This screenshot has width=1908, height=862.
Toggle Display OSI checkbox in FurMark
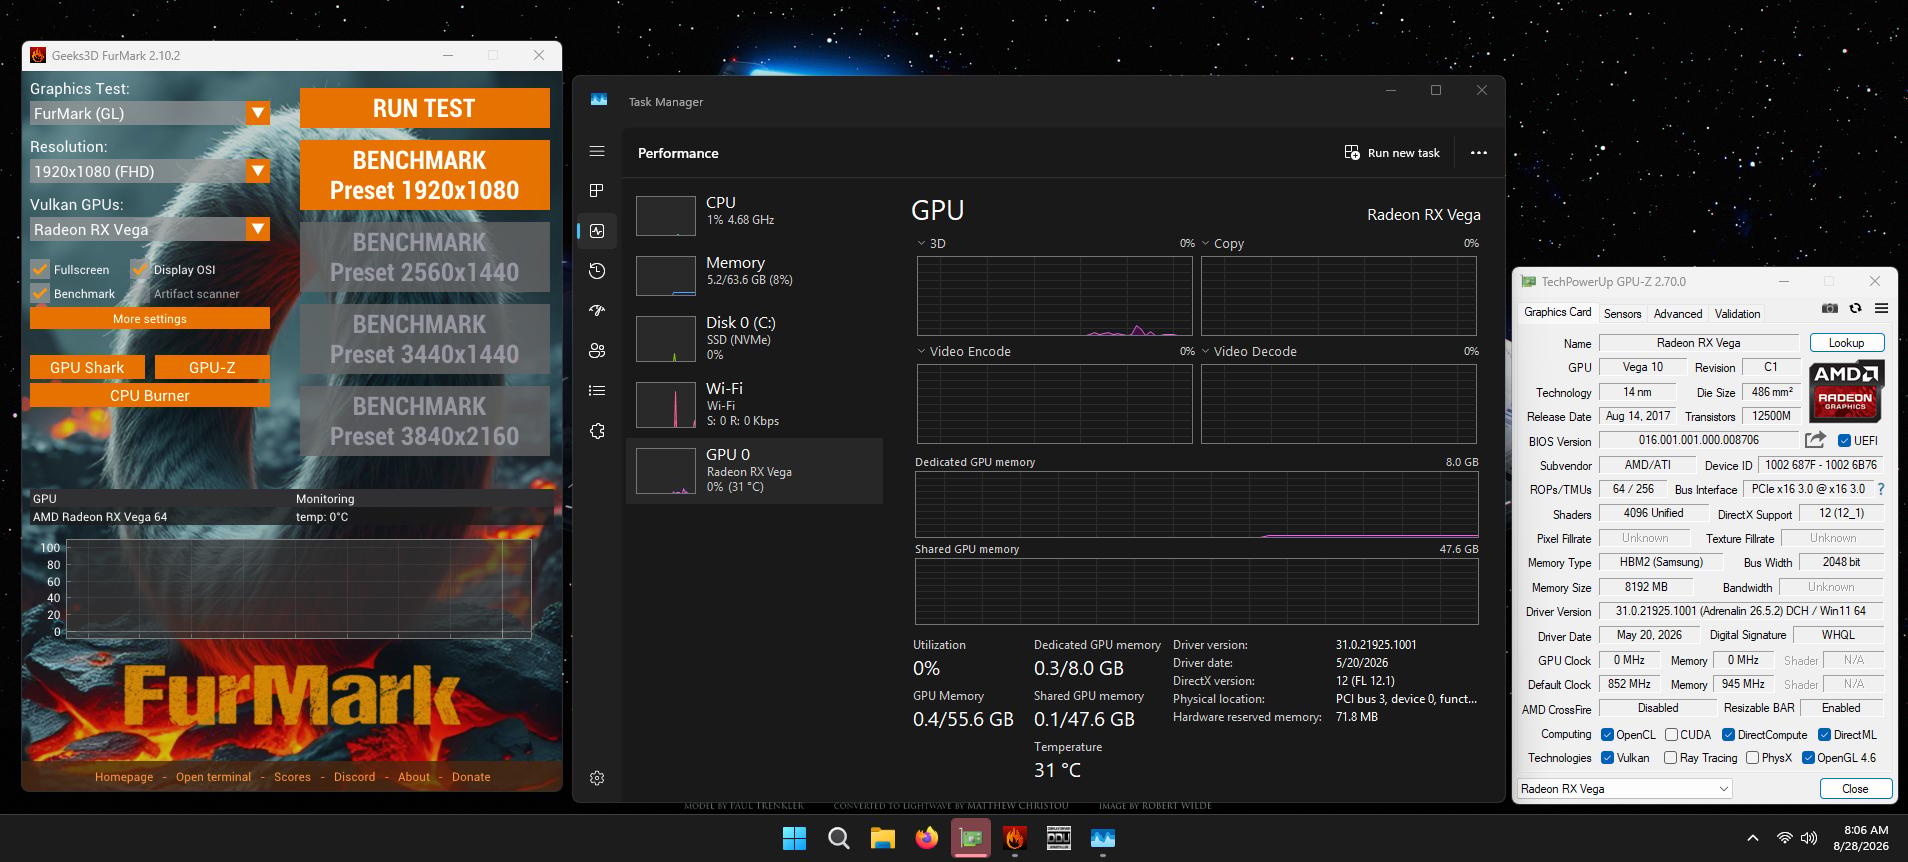coord(140,269)
